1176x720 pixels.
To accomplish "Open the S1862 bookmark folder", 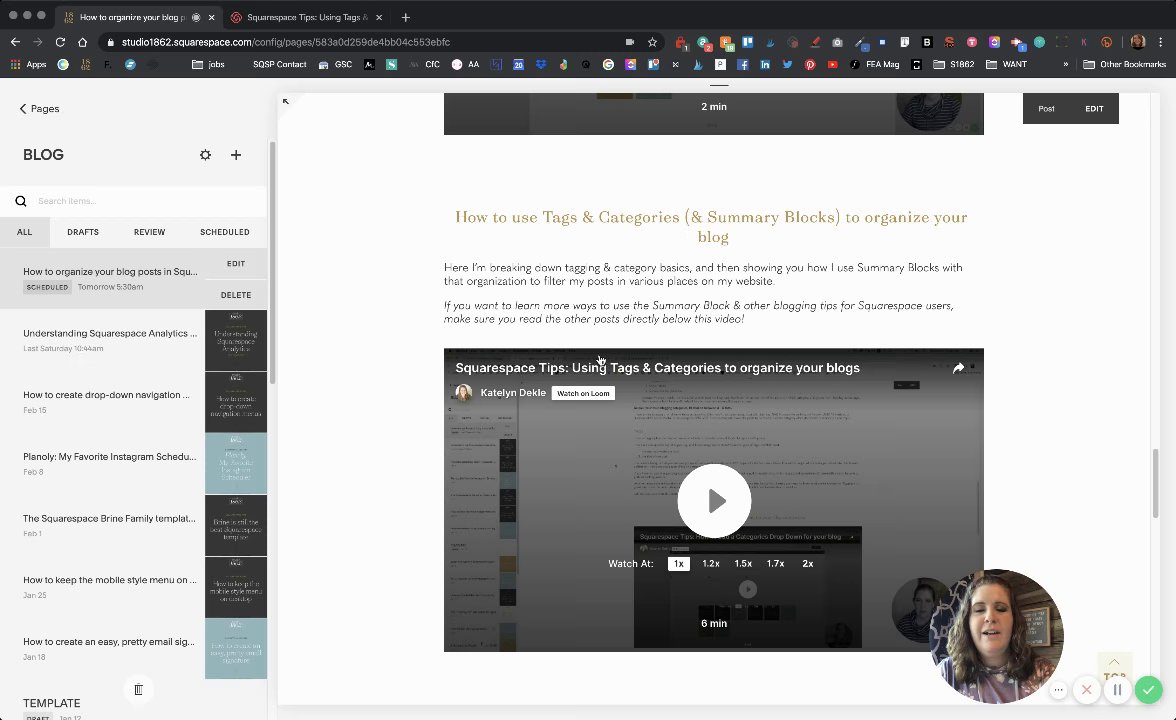I will (x=953, y=64).
